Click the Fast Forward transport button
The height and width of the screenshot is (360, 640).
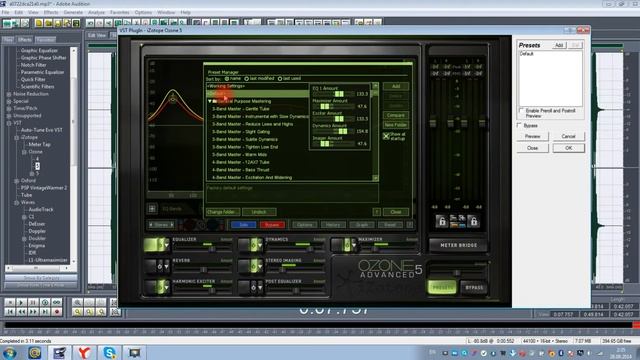[x=33, y=312]
